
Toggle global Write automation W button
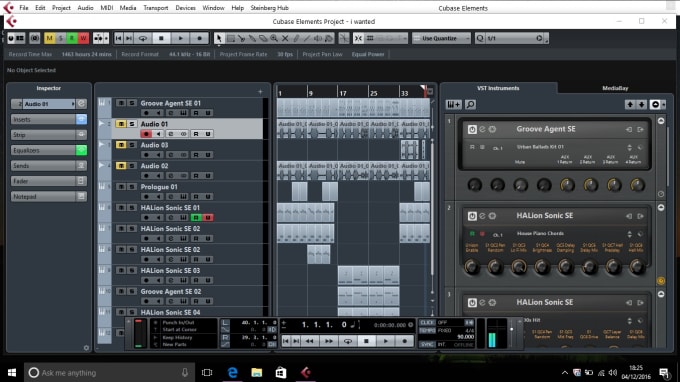83,38
